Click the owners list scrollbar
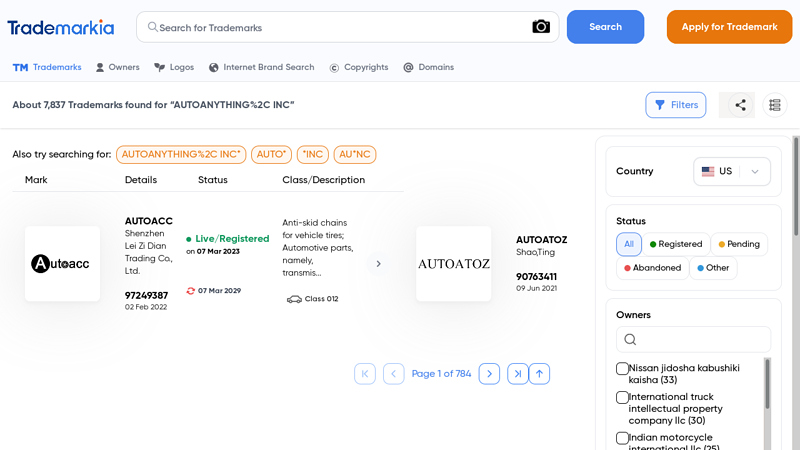 click(767, 384)
